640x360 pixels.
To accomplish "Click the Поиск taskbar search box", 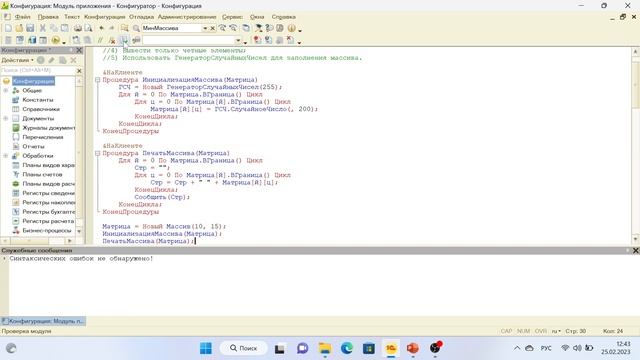I will click(244, 348).
